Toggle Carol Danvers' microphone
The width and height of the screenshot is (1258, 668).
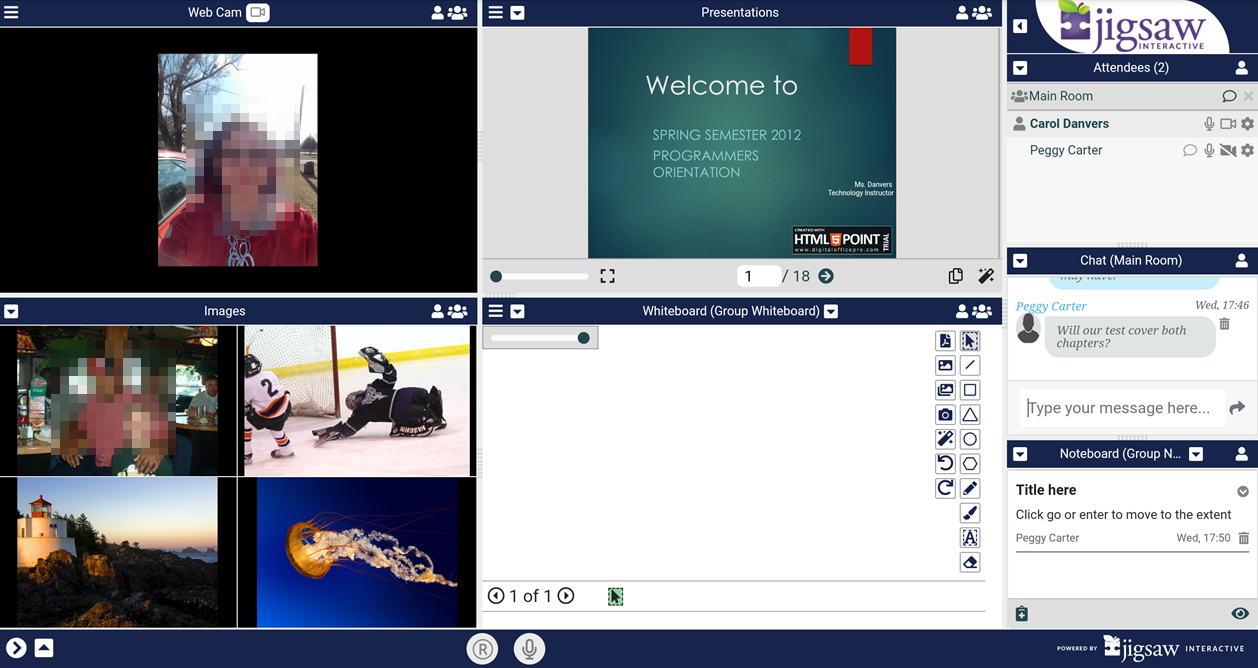point(1209,124)
